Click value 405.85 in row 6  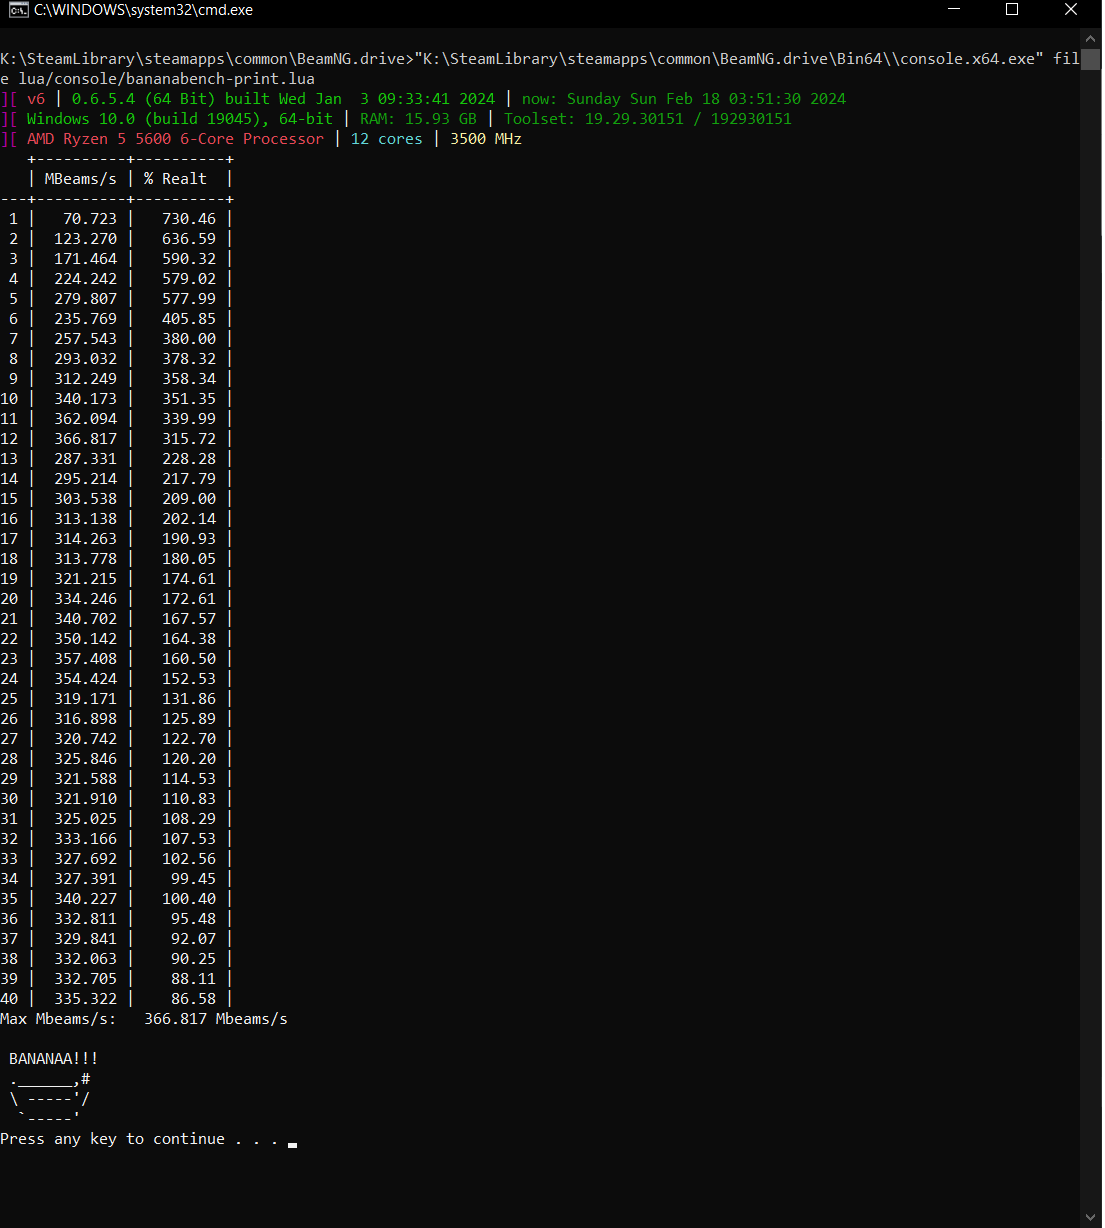[189, 319]
